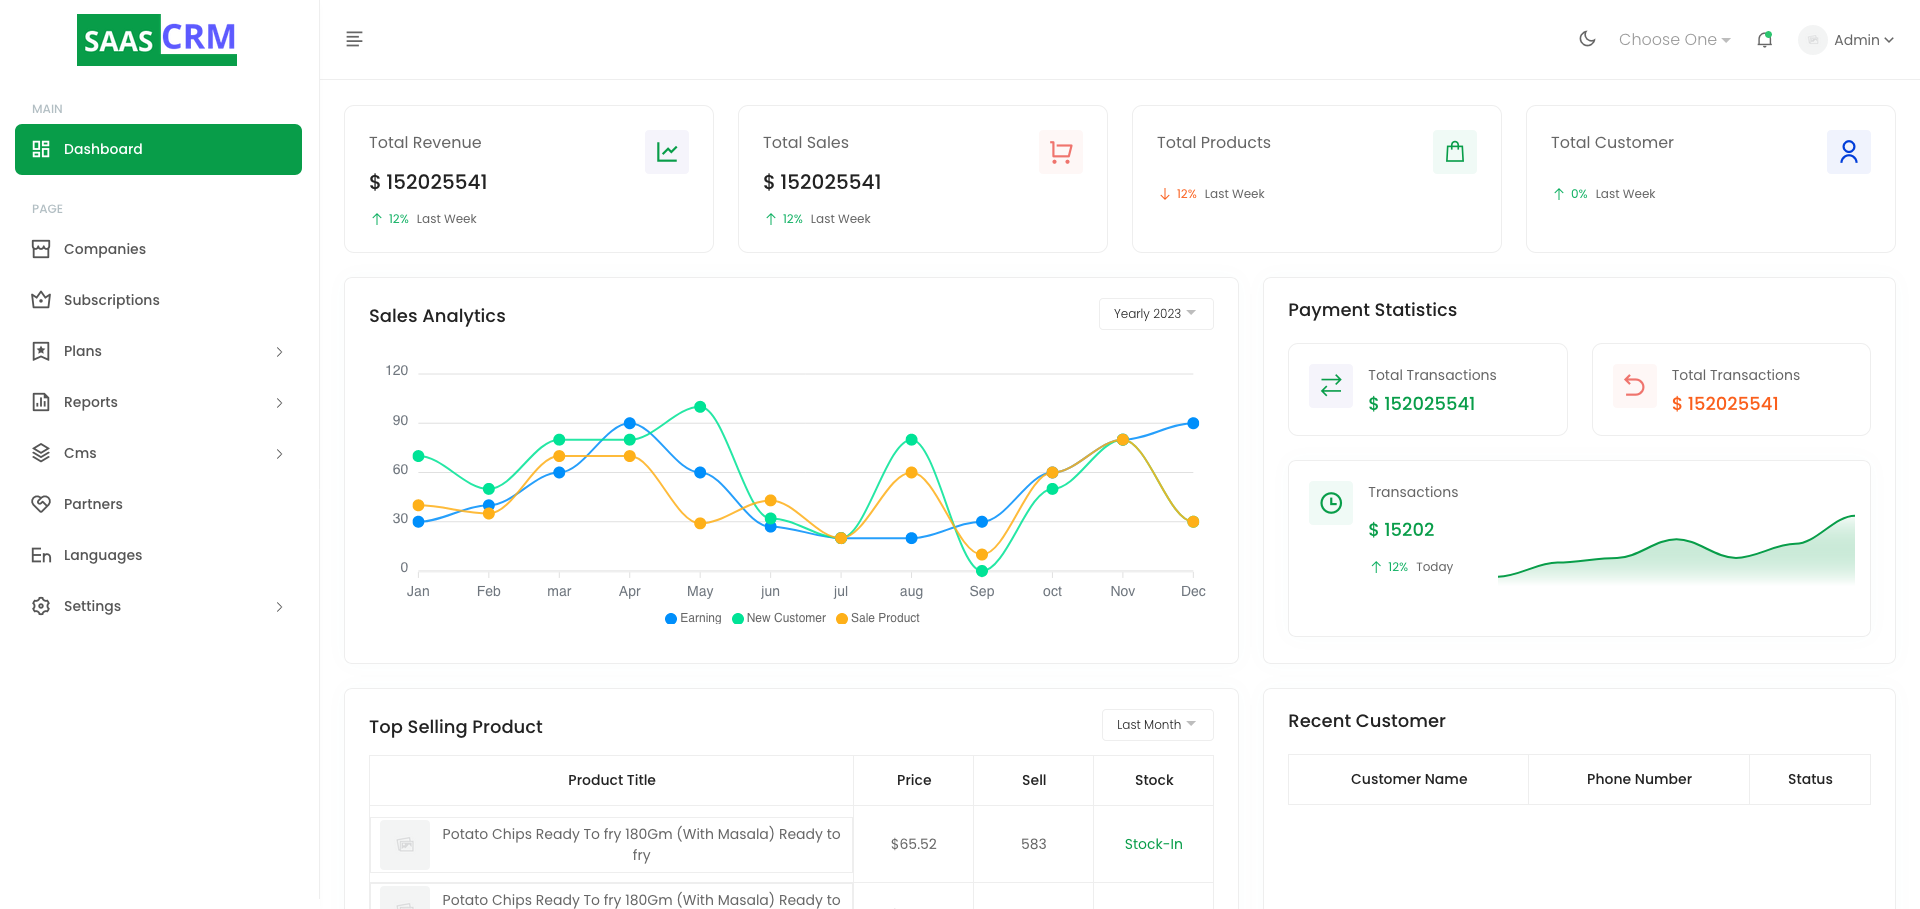Click Earning data point for Dec

pyautogui.click(x=1193, y=423)
